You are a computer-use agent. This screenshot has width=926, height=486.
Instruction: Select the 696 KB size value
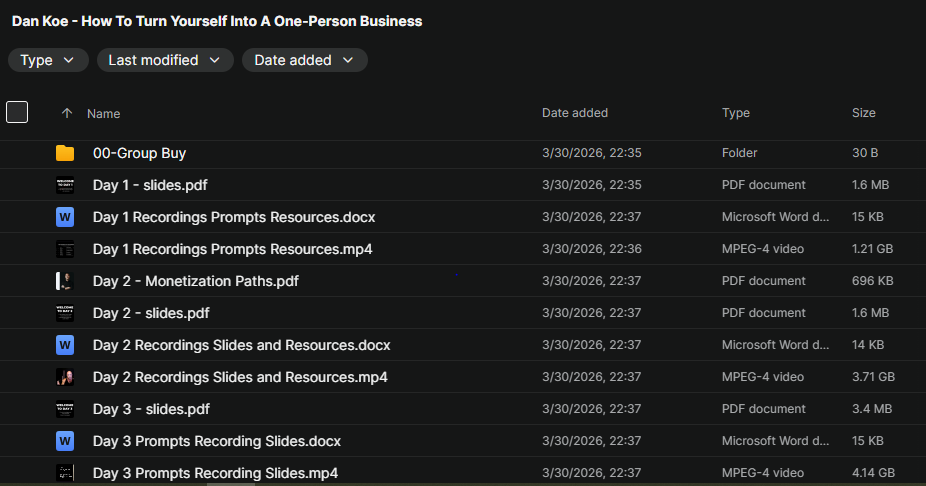(x=872, y=280)
